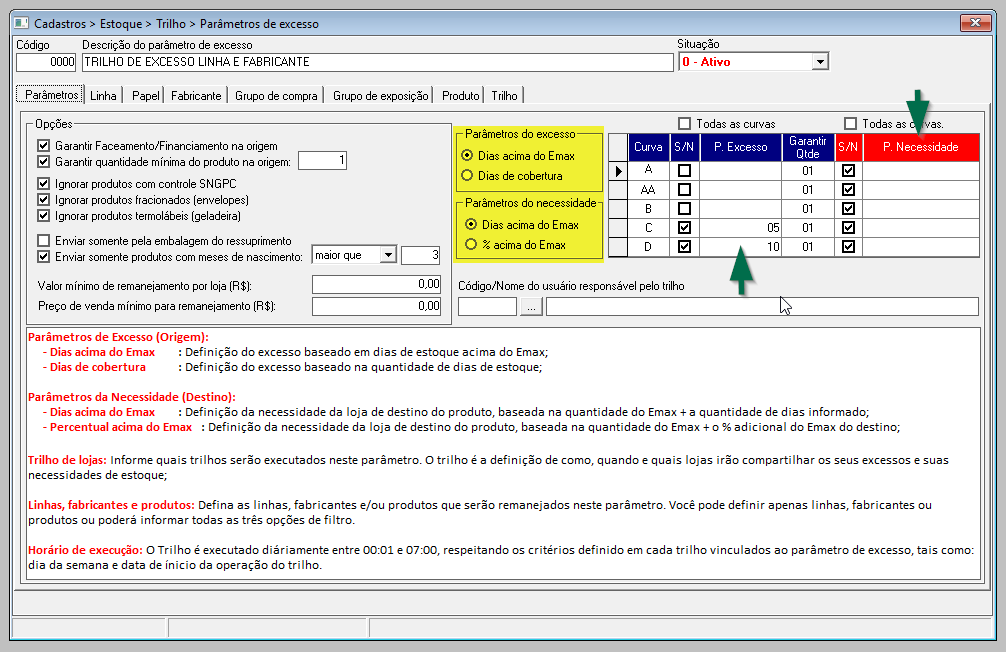Click the P. Excesso column header
Screen dimensions: 1006x652
click(740, 147)
